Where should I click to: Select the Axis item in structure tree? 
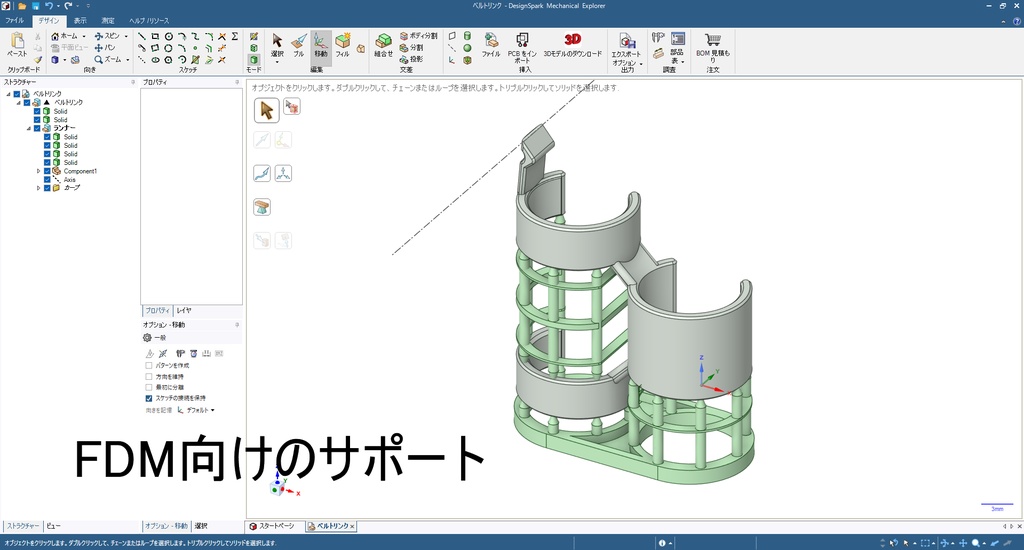tap(70, 180)
